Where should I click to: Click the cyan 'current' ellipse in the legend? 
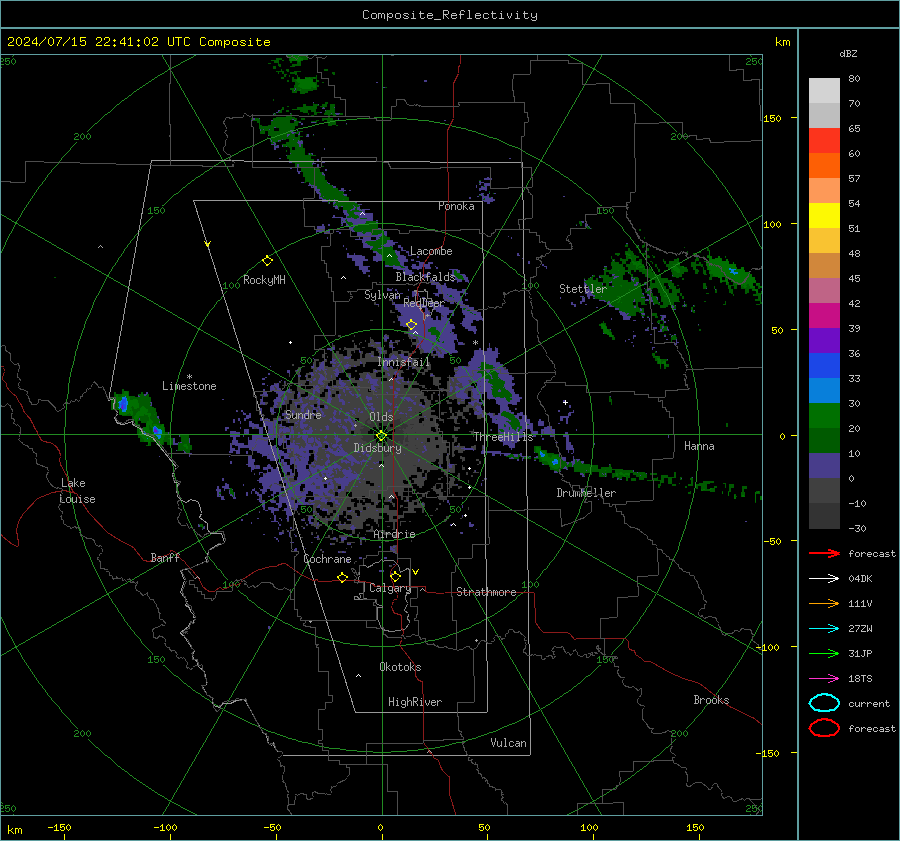(824, 703)
